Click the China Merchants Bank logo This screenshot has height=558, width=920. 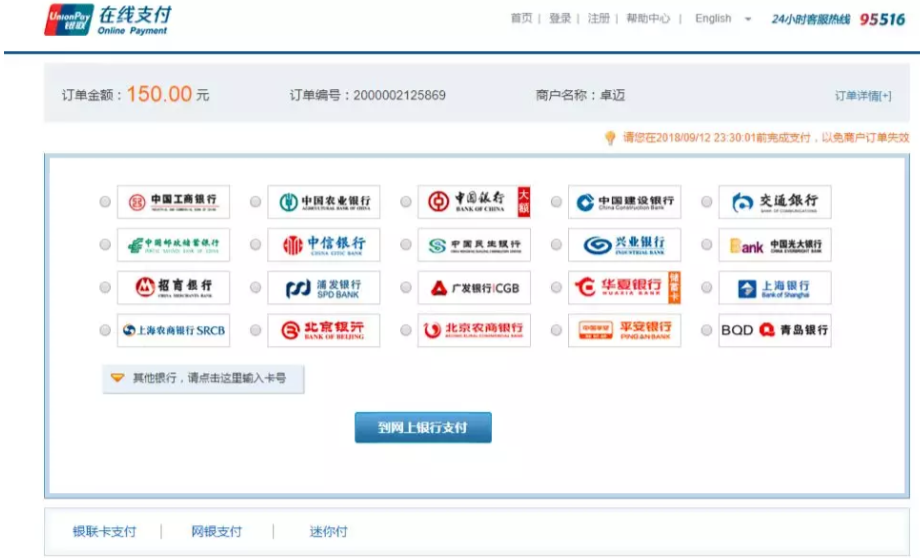173,288
